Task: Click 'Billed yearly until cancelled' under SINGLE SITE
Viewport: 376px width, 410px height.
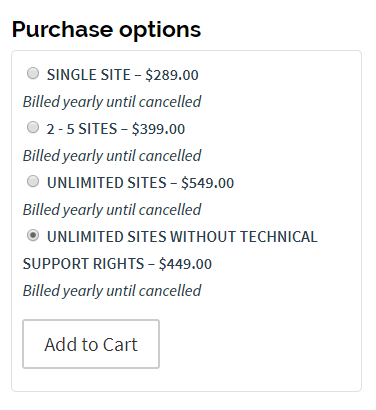Action: pyautogui.click(x=112, y=102)
